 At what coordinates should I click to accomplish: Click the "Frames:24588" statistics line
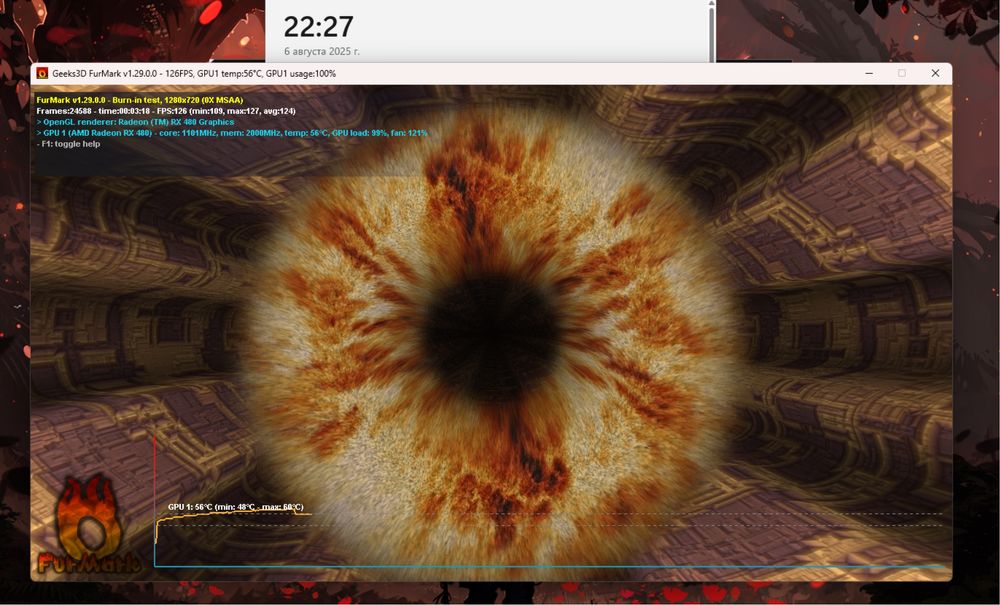pyautogui.click(x=166, y=111)
